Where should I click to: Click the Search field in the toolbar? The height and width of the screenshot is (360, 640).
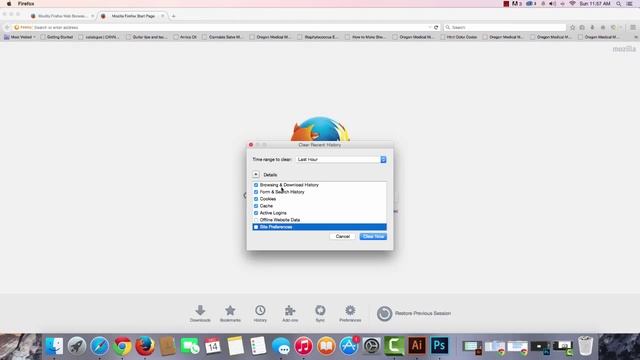click(504, 27)
